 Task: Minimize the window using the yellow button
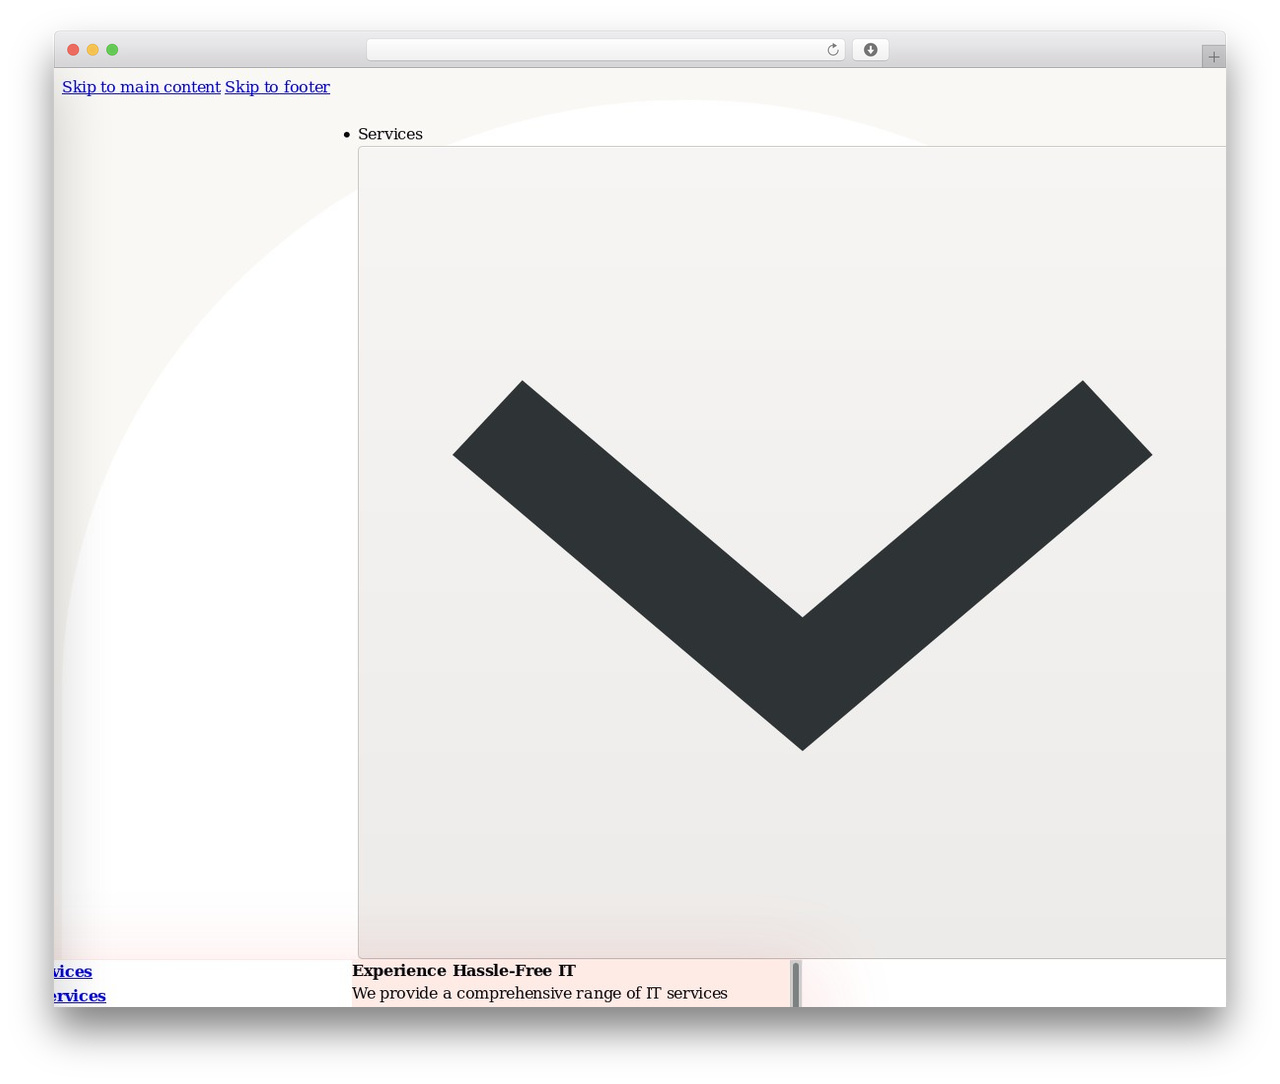coord(93,50)
